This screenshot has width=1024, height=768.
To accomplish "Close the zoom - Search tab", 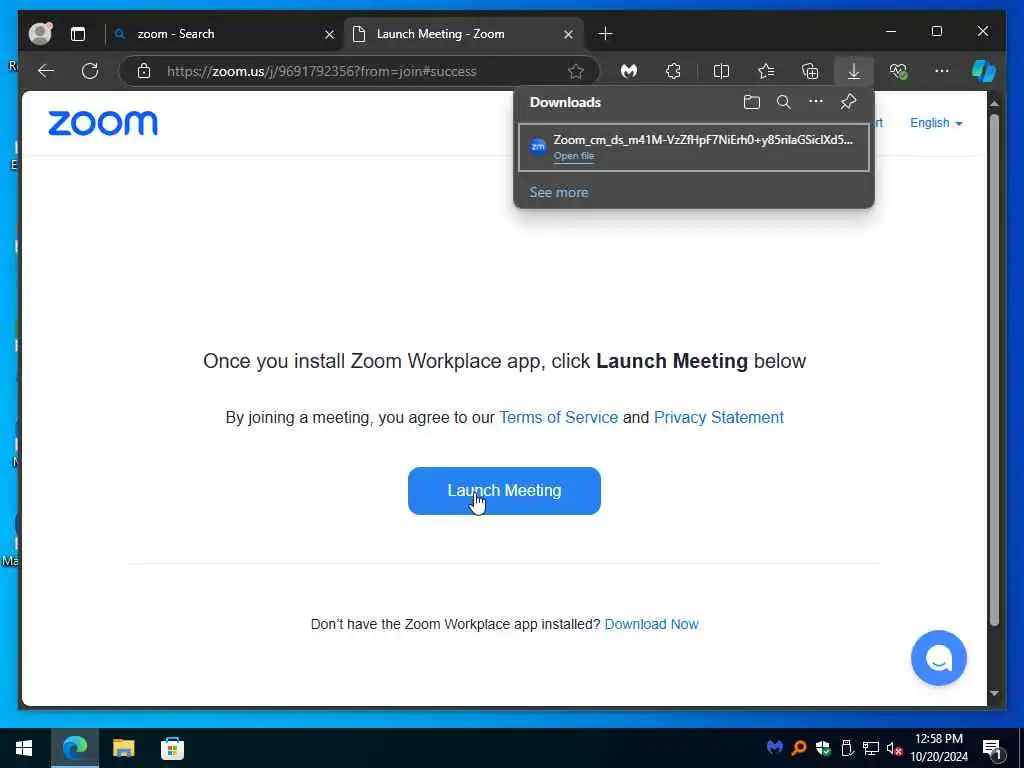I will coord(329,34).
